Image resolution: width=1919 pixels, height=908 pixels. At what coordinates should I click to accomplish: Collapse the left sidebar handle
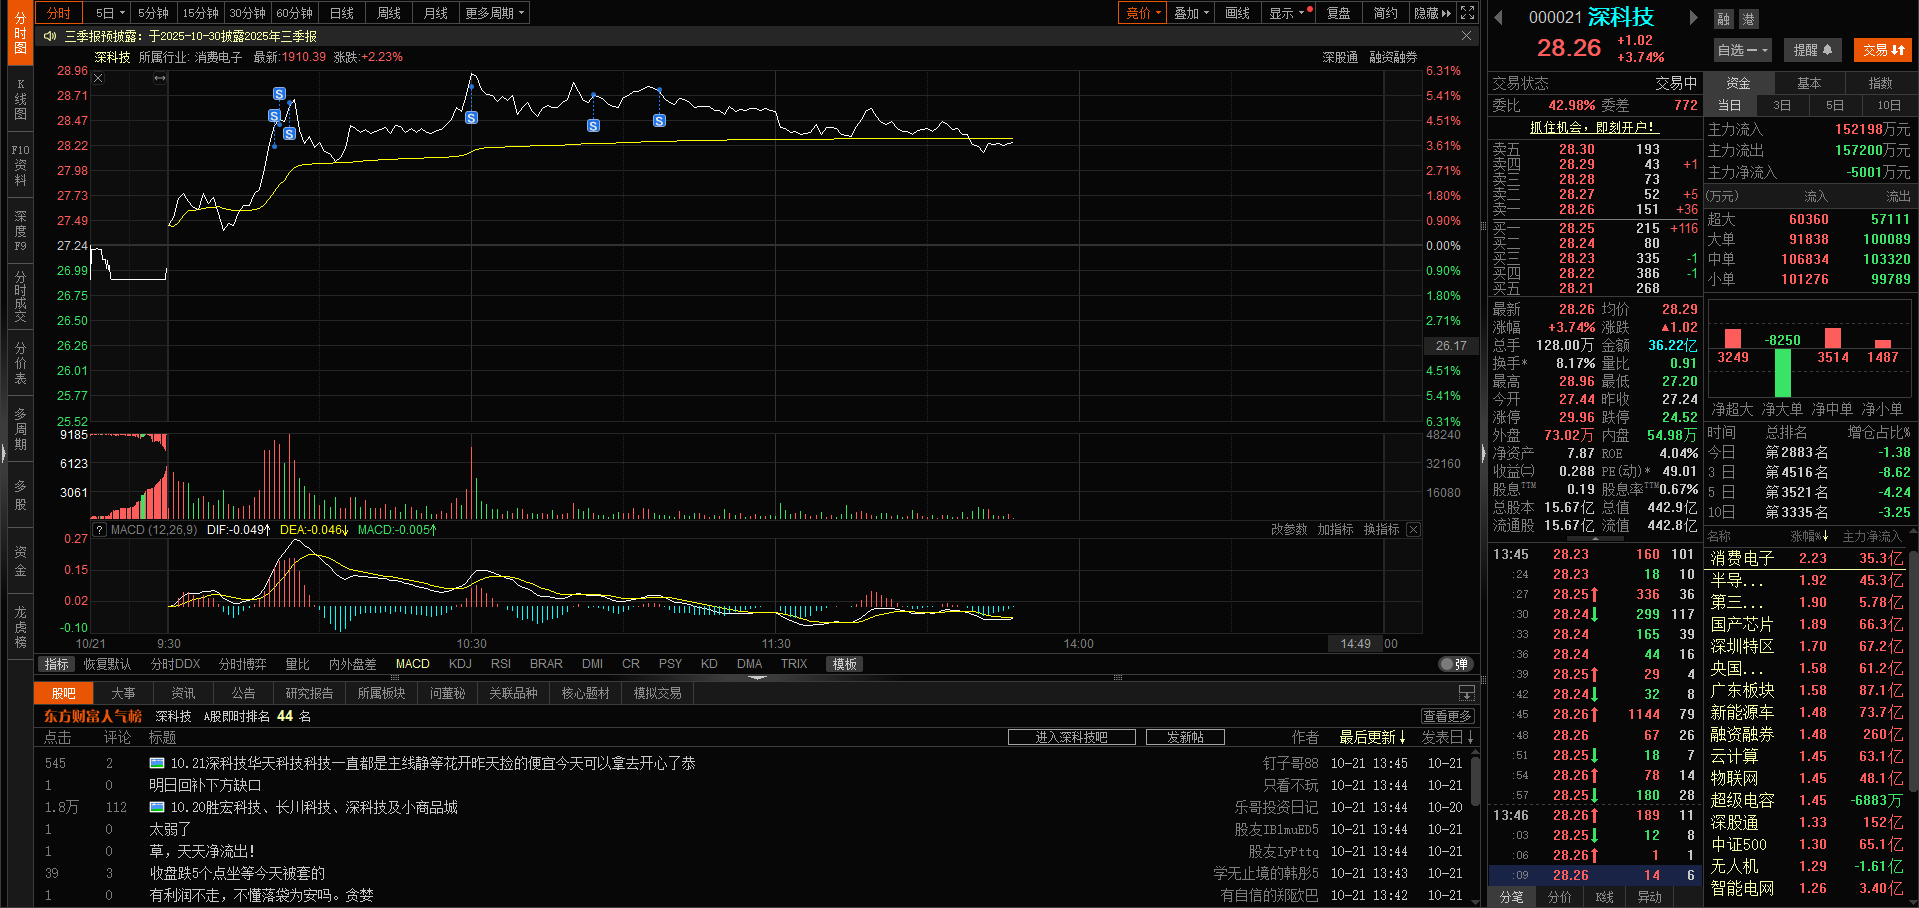click(3, 454)
